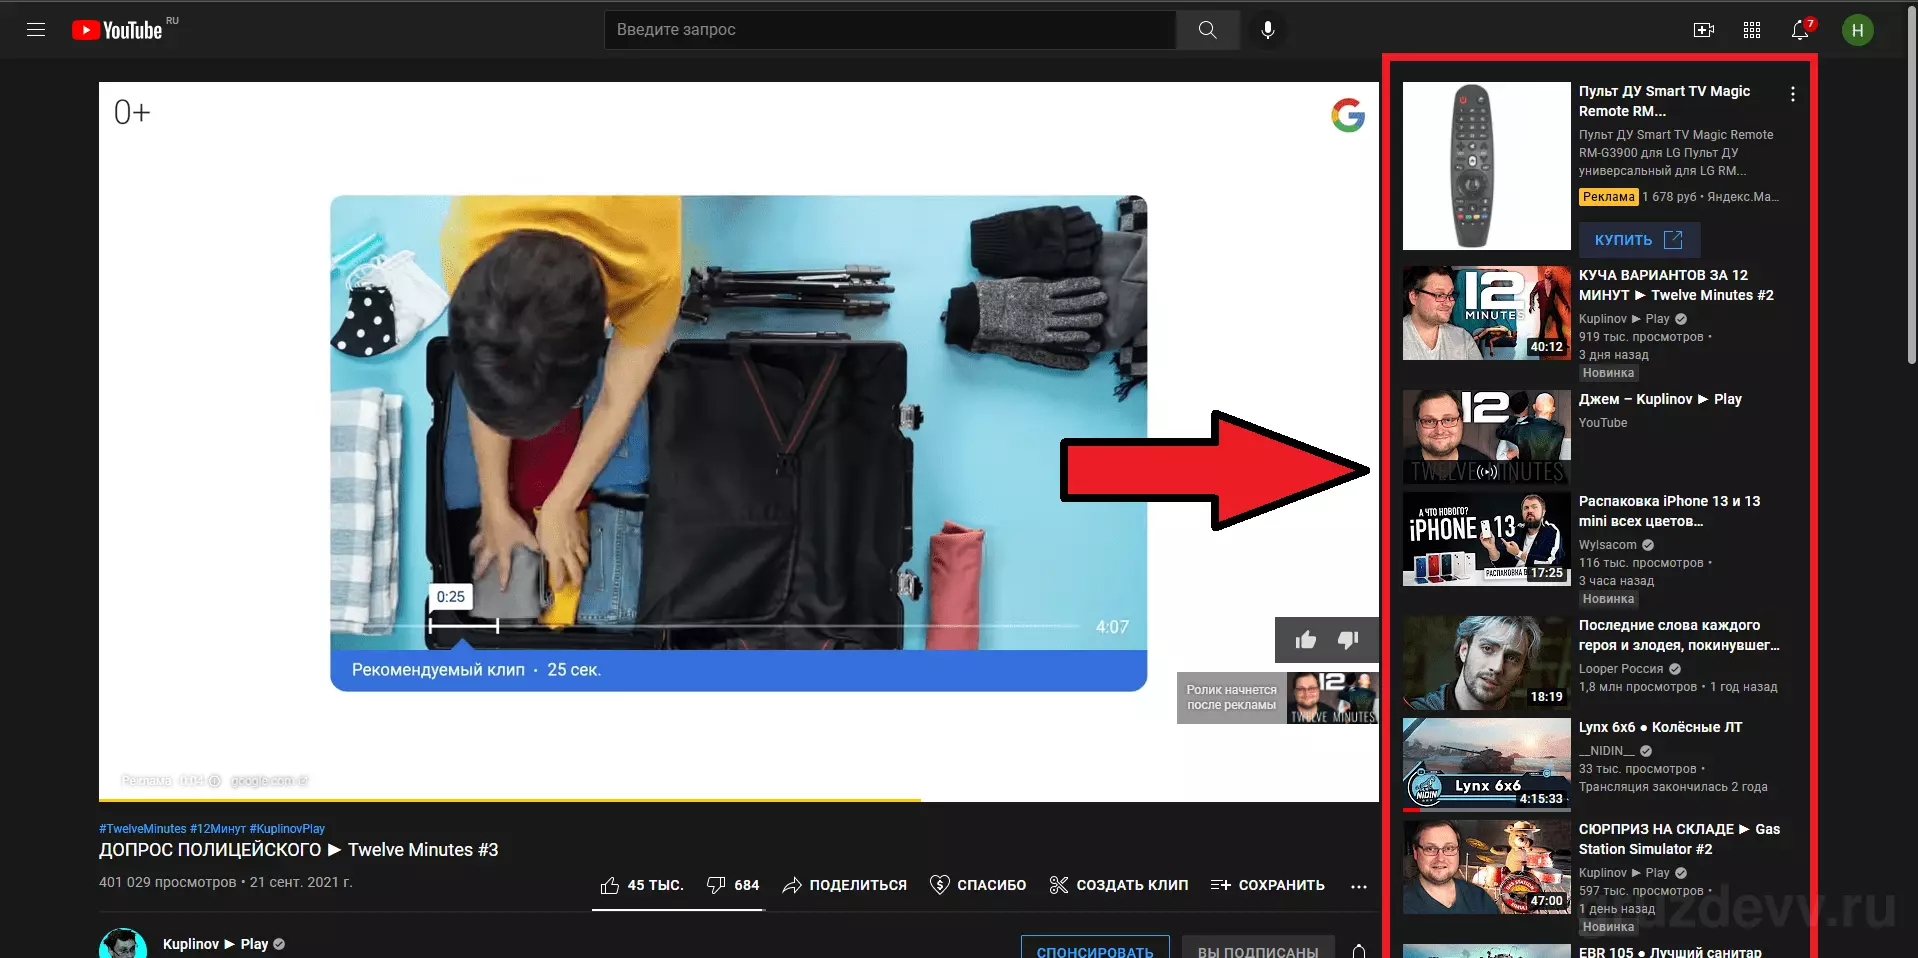Click the upcoming video preview thumbnail
This screenshot has width=1918, height=958.
pos(1333,697)
